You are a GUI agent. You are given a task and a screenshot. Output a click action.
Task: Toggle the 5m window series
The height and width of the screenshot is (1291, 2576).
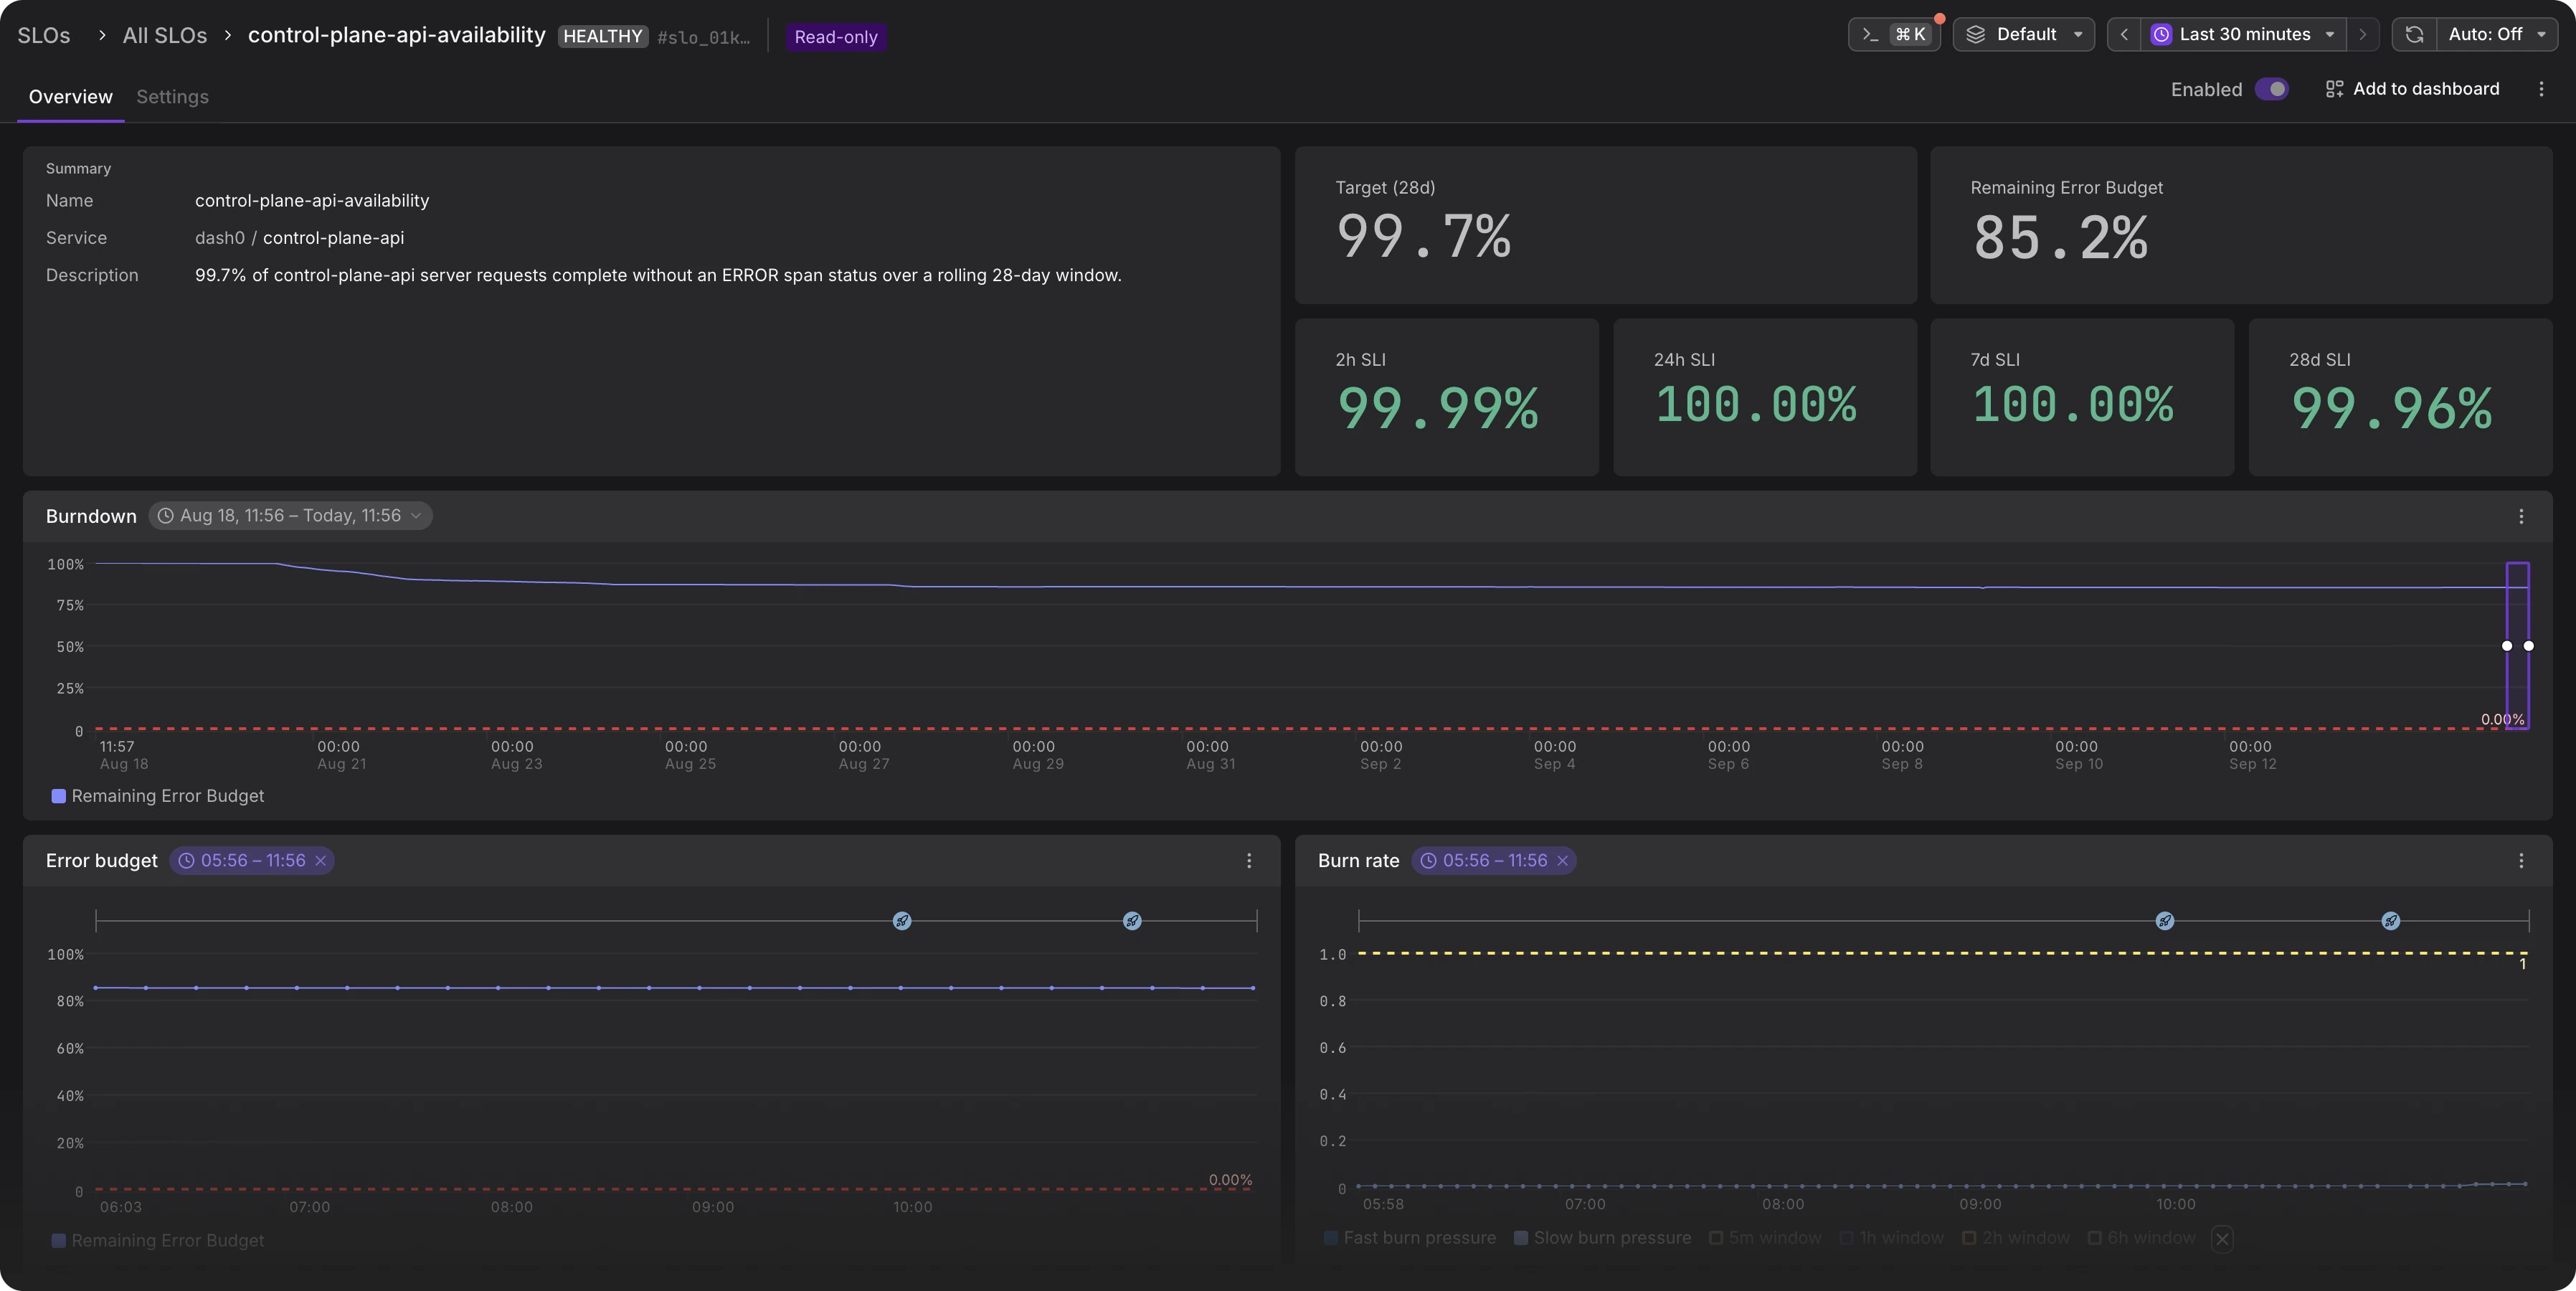tap(1766, 1238)
